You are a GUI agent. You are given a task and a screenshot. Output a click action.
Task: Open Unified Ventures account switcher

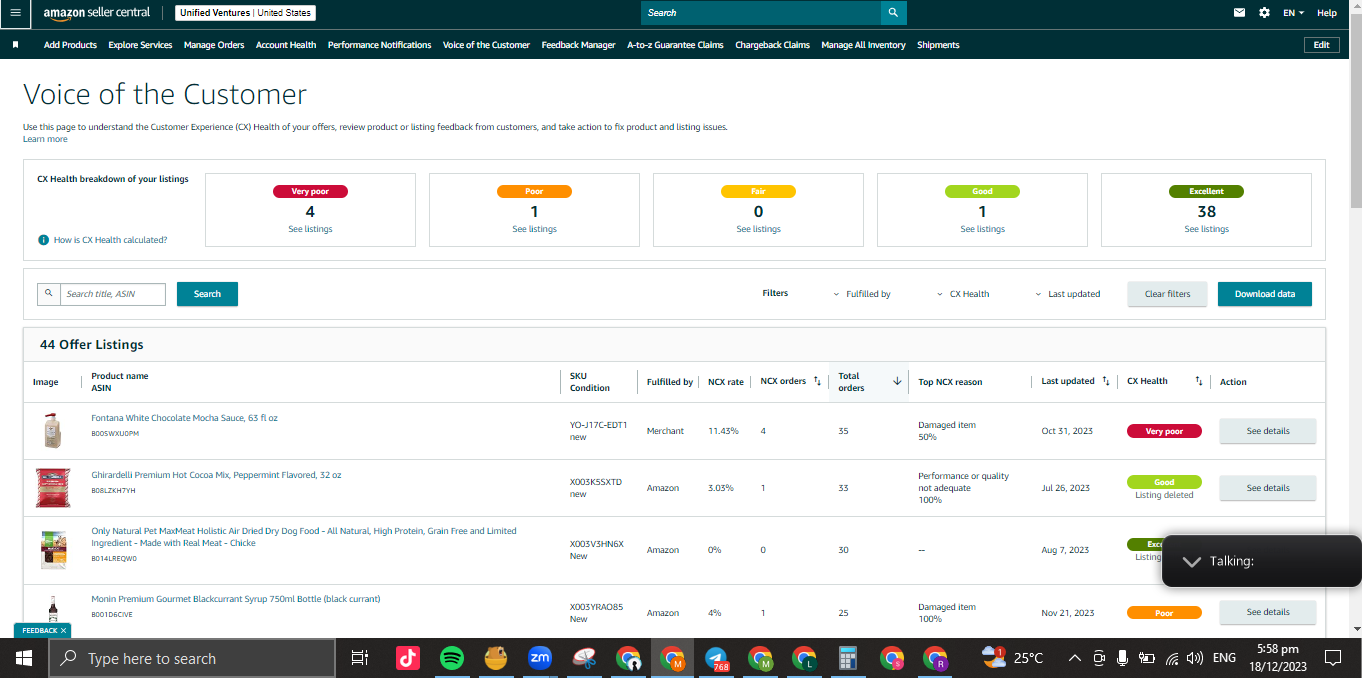point(246,13)
